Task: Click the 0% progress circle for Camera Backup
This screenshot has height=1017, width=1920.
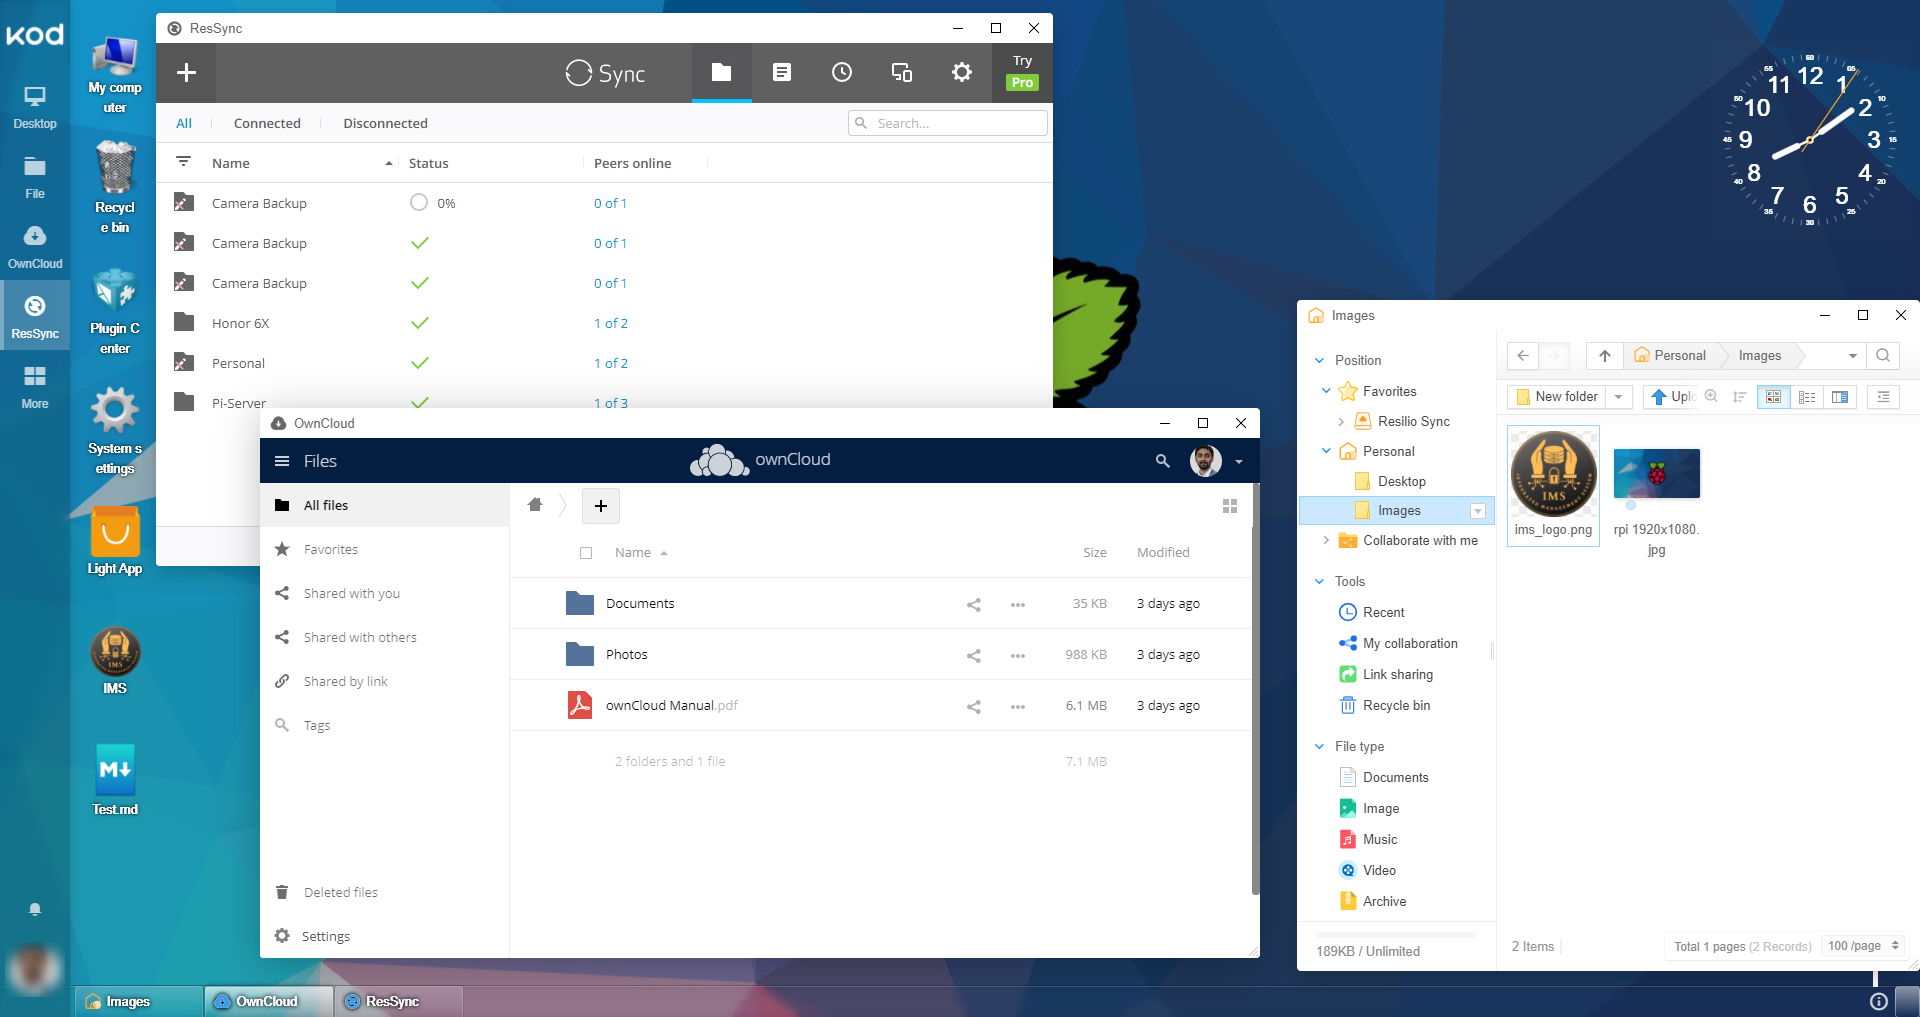Action: coord(419,203)
